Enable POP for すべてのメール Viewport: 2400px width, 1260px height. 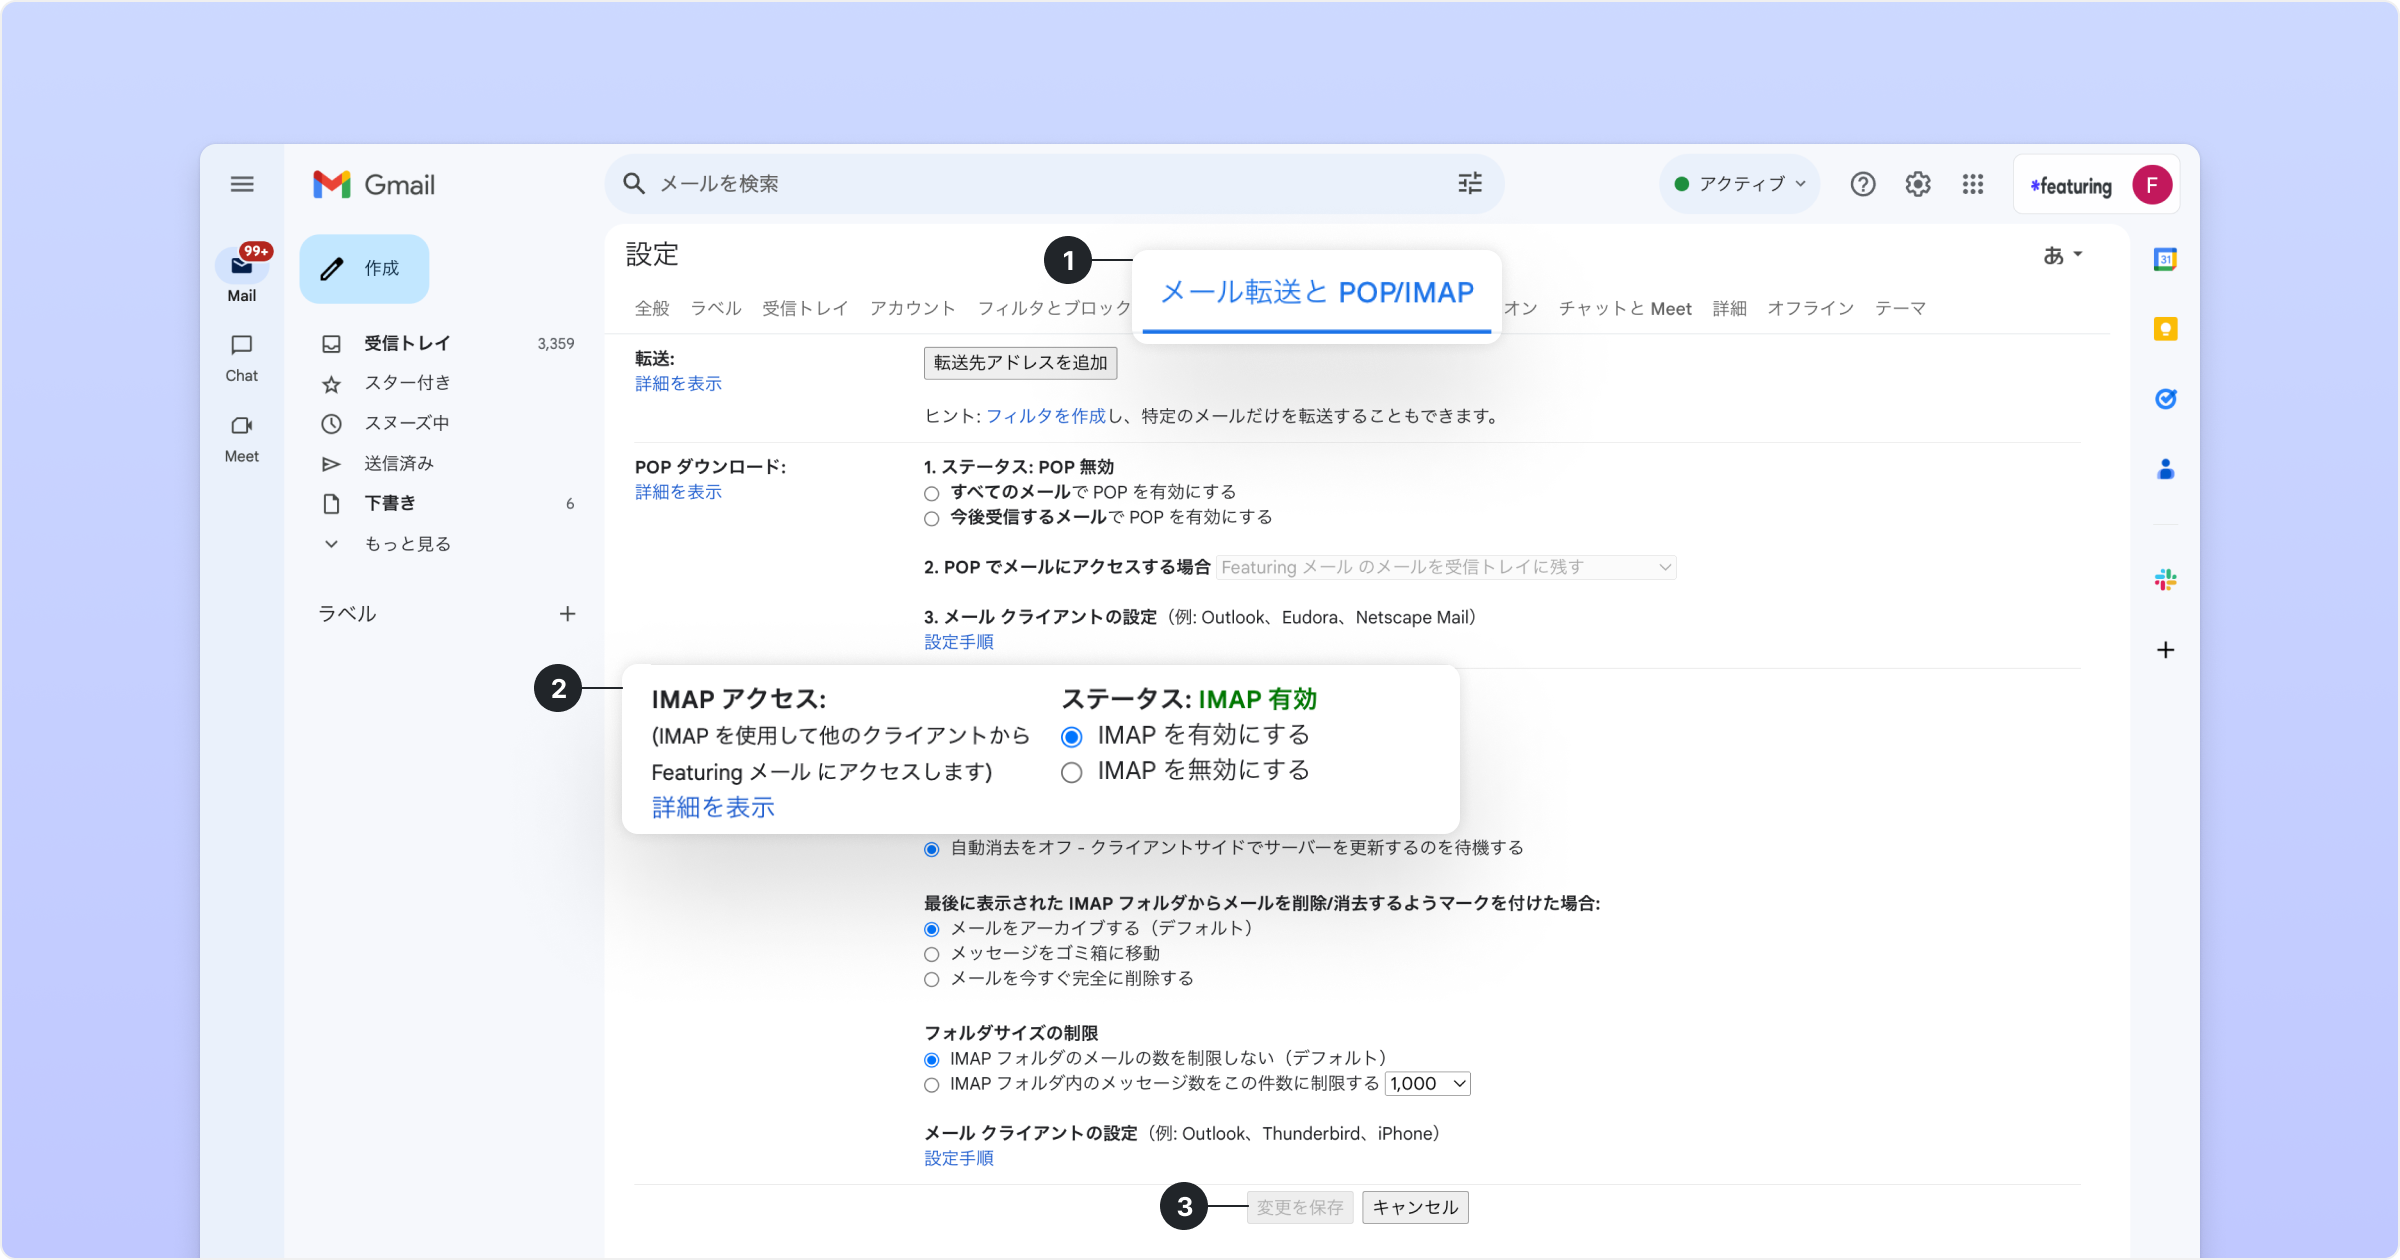pyautogui.click(x=932, y=493)
